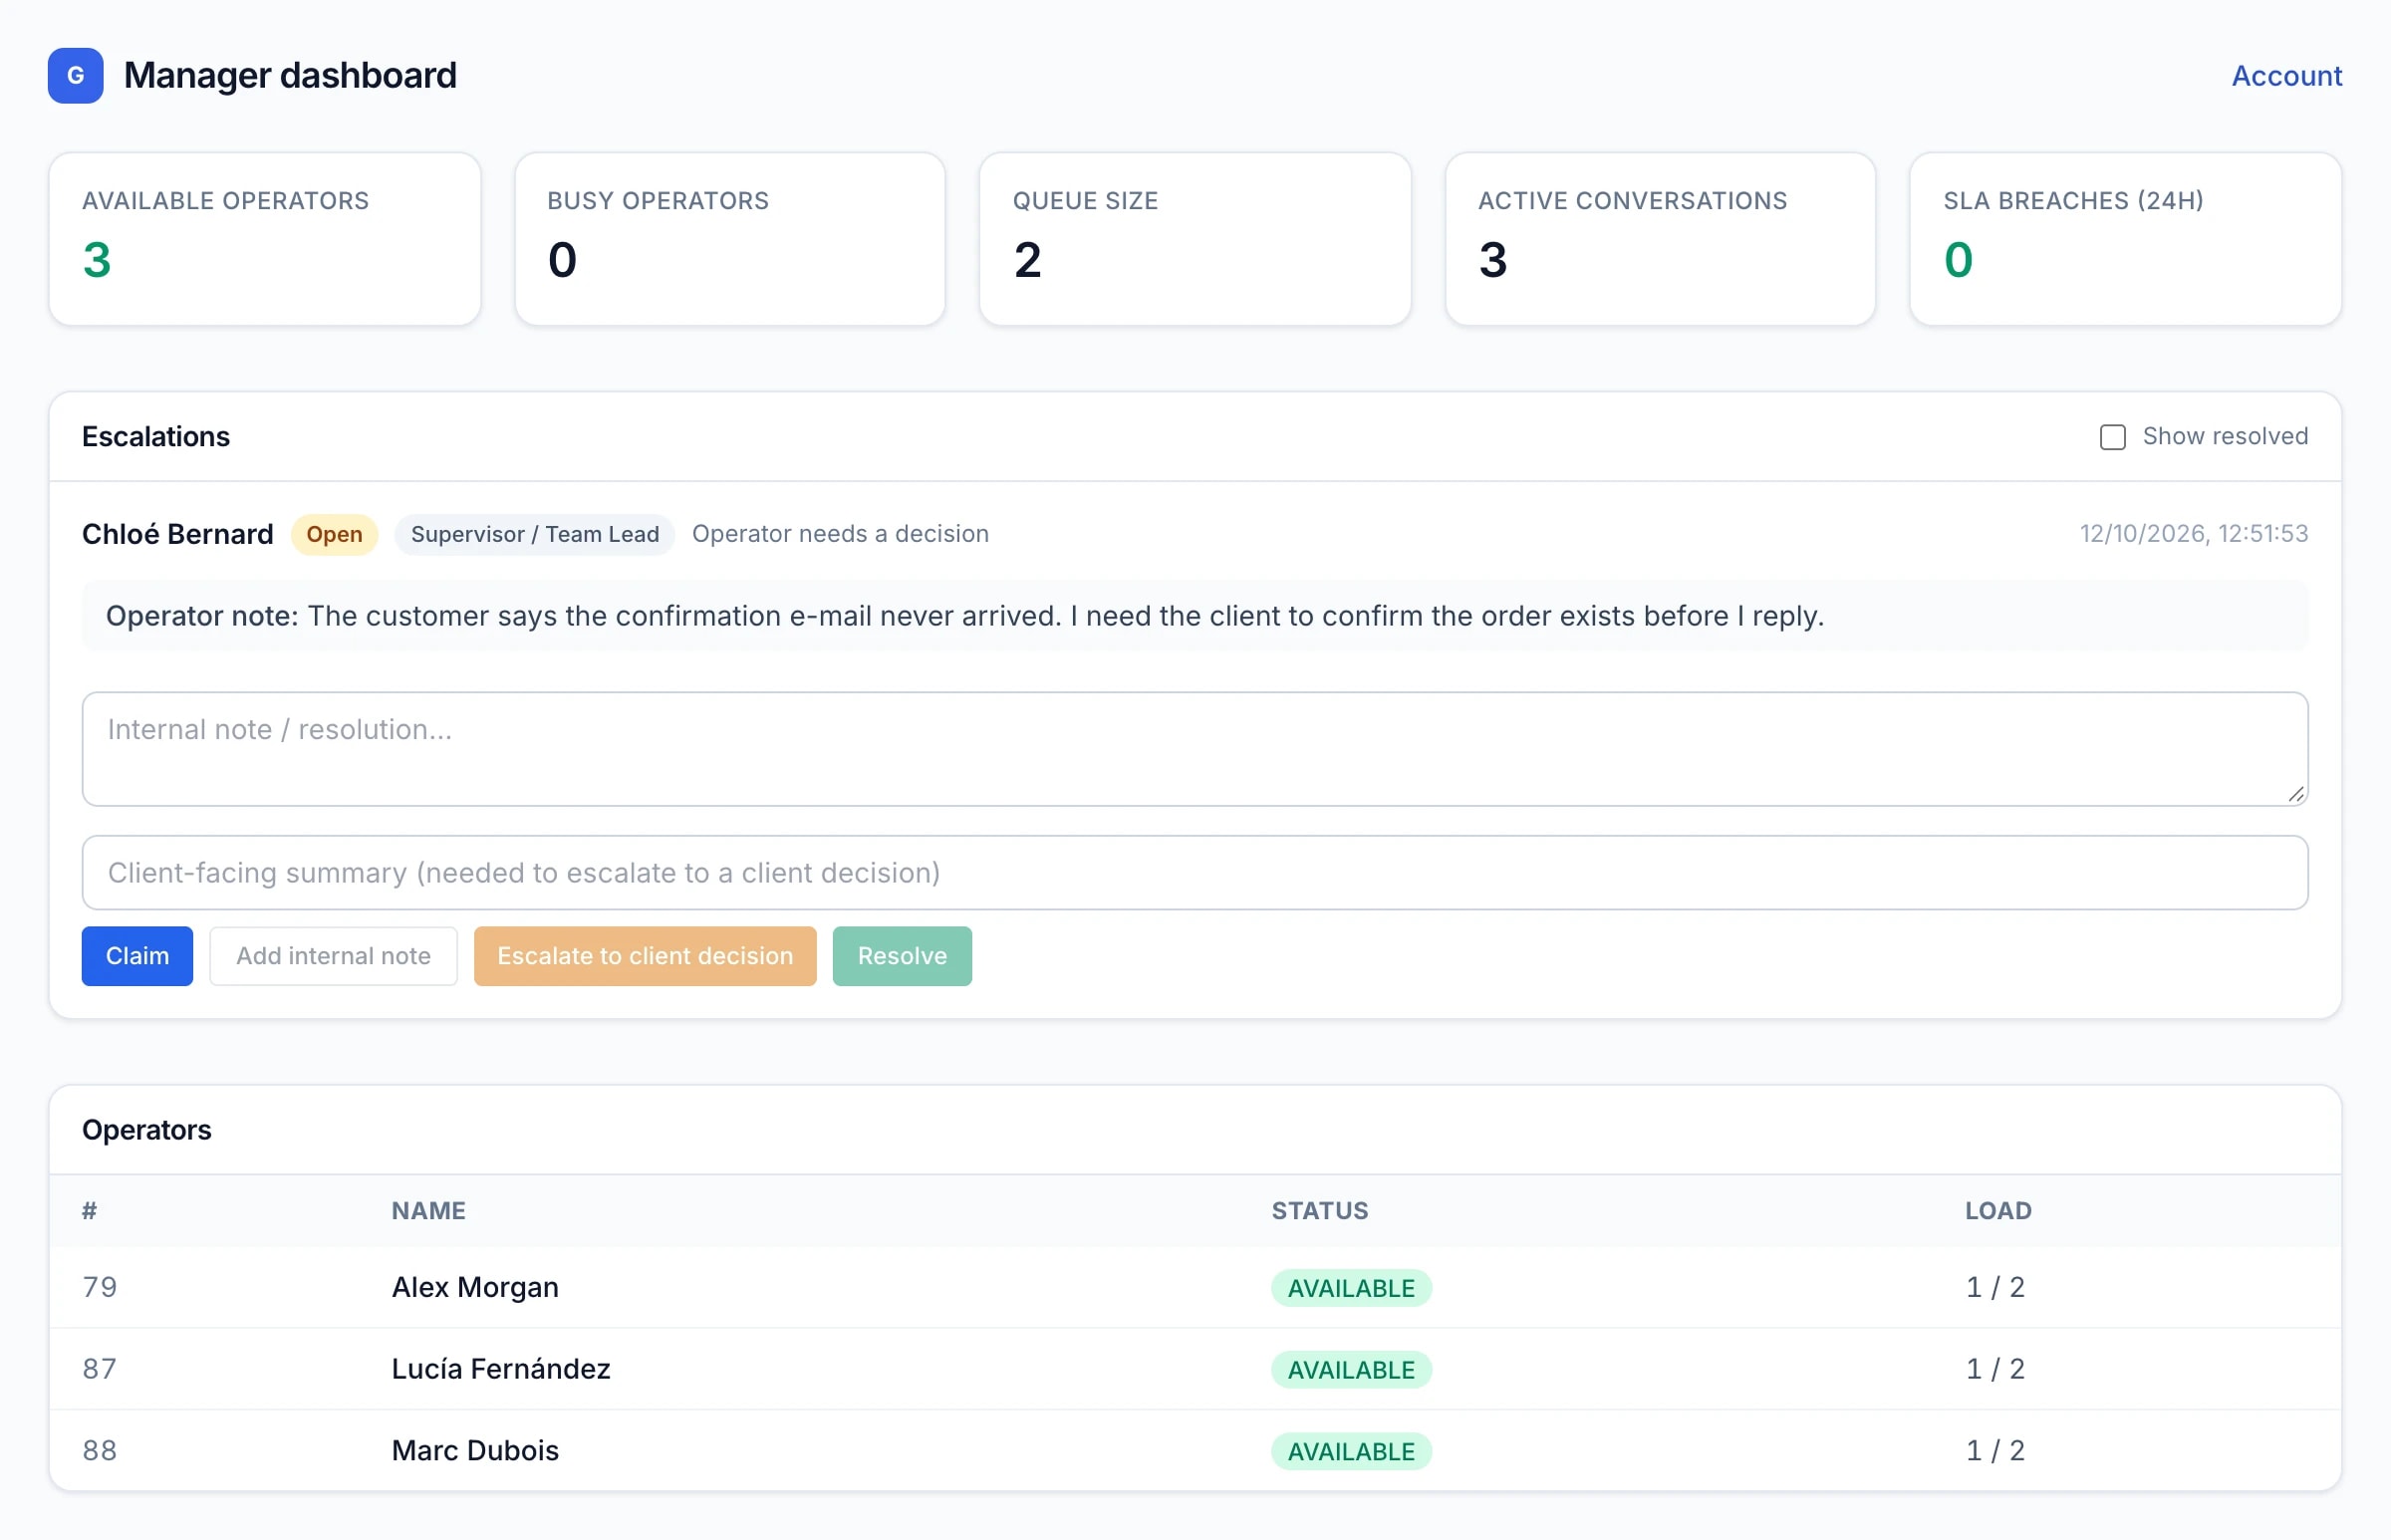Image resolution: width=2391 pixels, height=1540 pixels.
Task: Click the Busy Operators stat card
Action: [x=730, y=239]
